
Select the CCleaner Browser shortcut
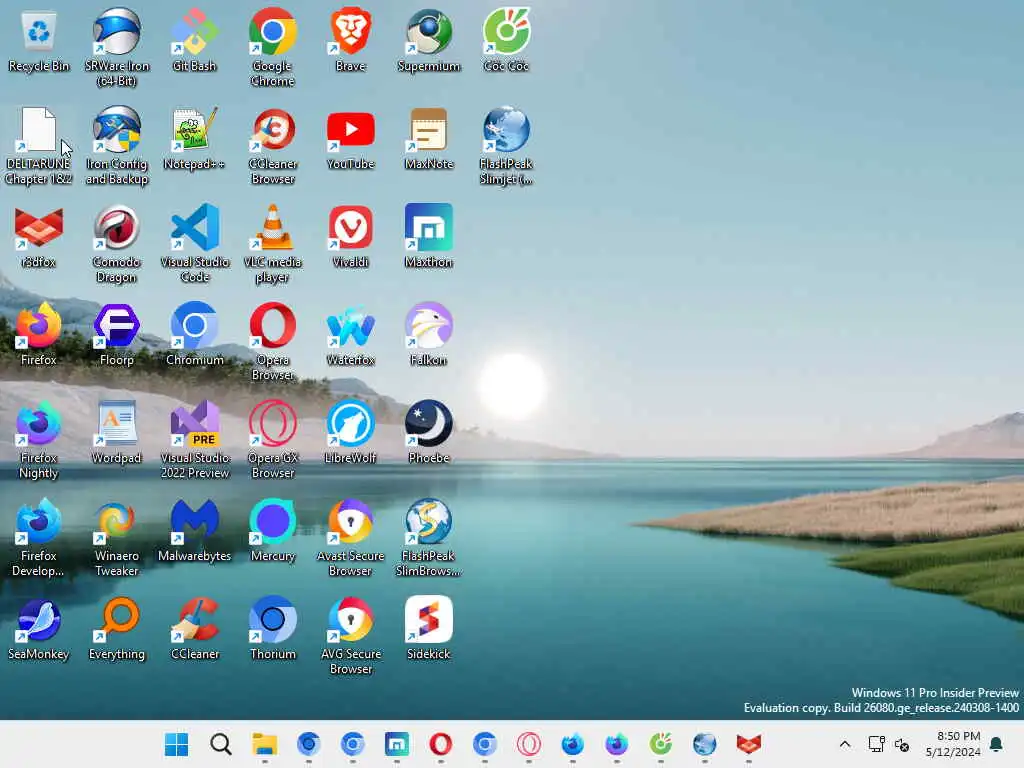(273, 146)
